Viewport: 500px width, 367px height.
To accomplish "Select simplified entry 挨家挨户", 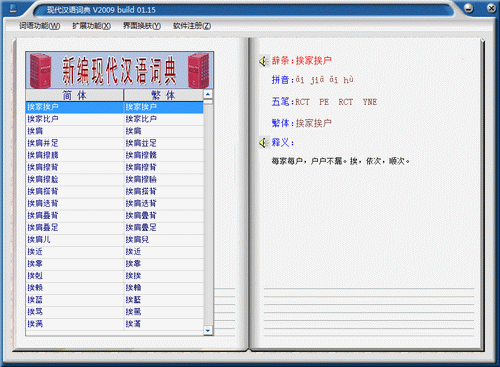I will pos(75,107).
